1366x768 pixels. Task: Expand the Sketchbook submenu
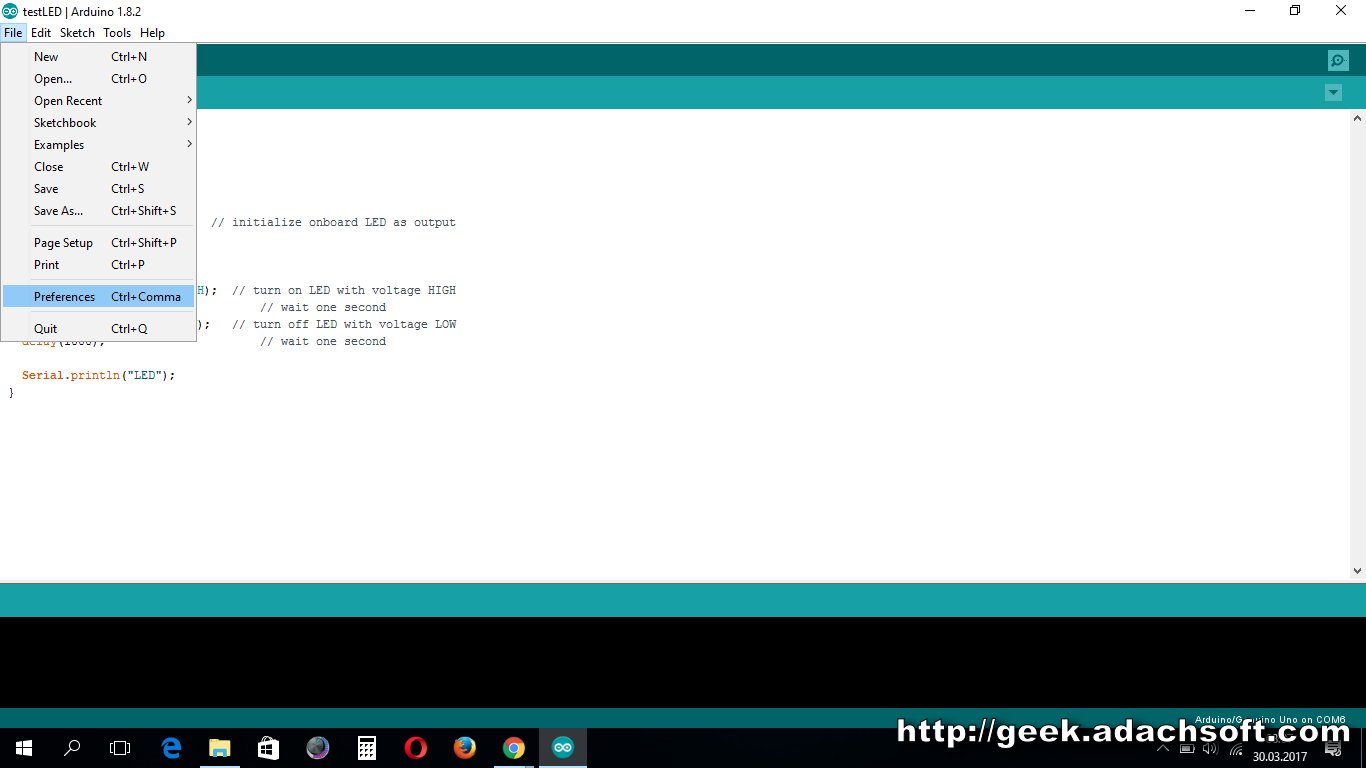[98, 123]
